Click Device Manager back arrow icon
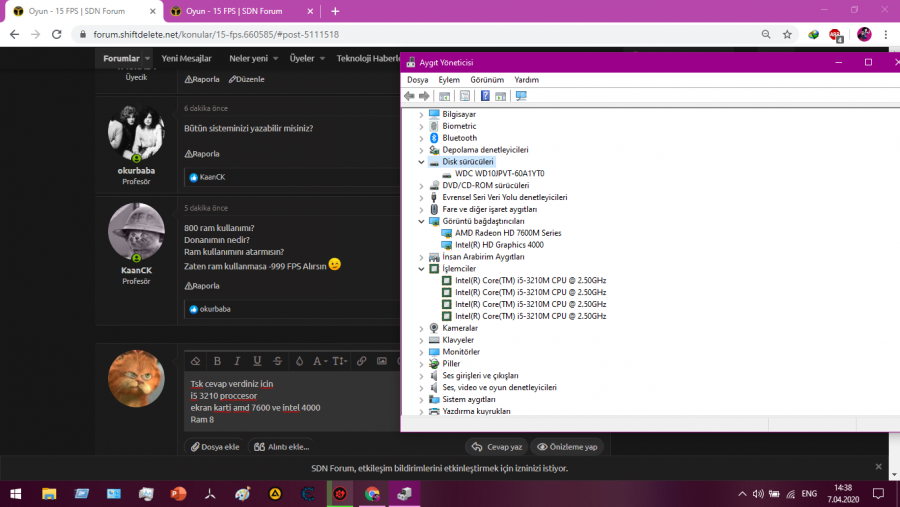The width and height of the screenshot is (900, 507). pos(409,96)
